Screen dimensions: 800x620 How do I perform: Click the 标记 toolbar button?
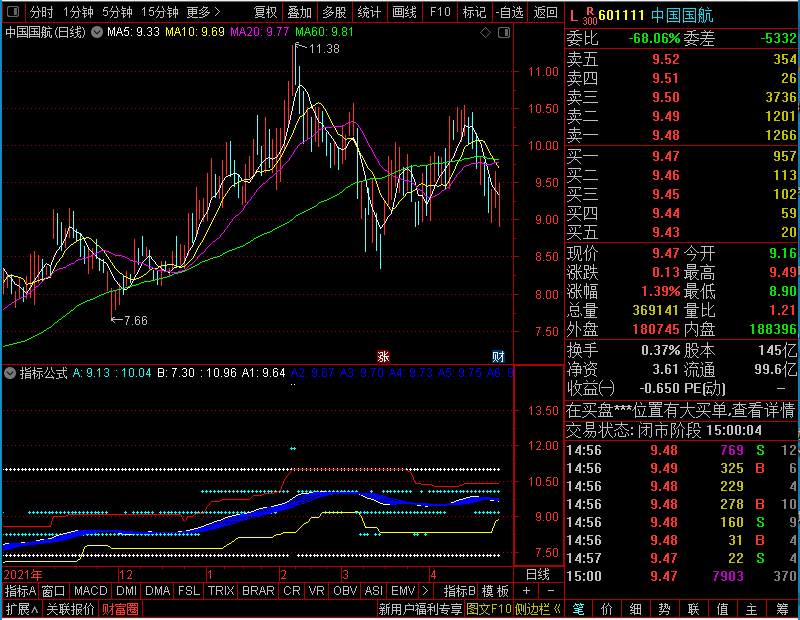coord(474,12)
